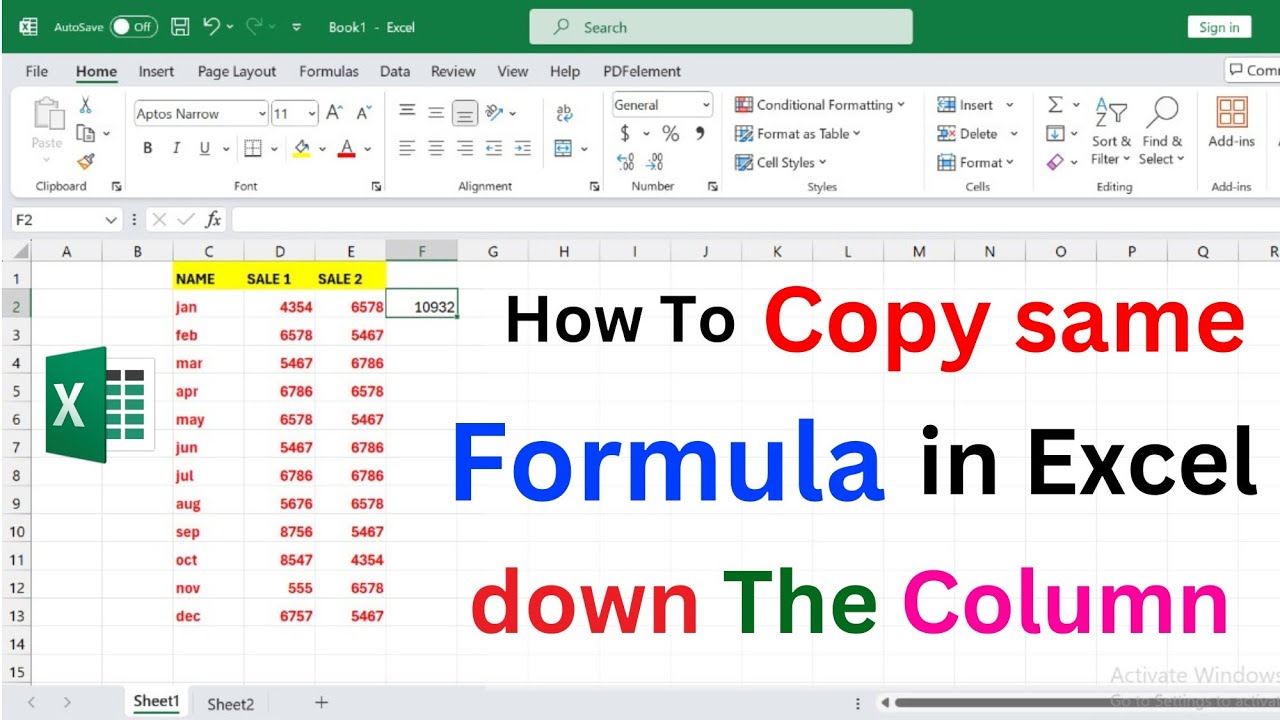Switch to the Insert tab
1280x720 pixels.
pos(156,71)
